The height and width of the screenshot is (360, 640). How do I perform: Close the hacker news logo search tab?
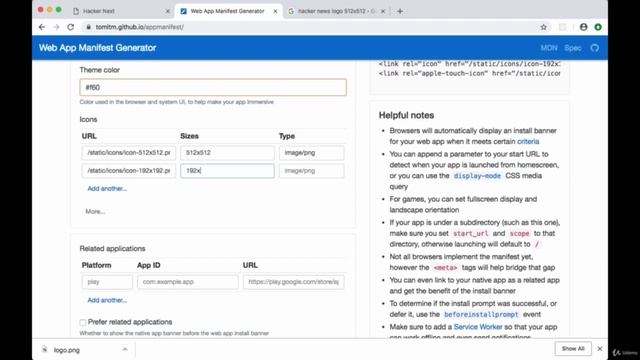pyautogui.click(x=383, y=11)
